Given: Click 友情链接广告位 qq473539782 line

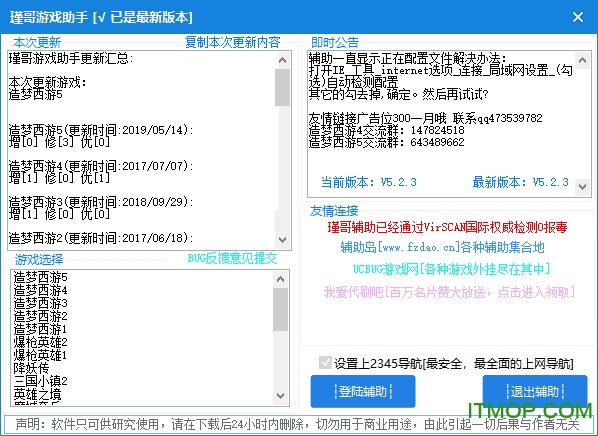Looking at the screenshot, I should 426,118.
